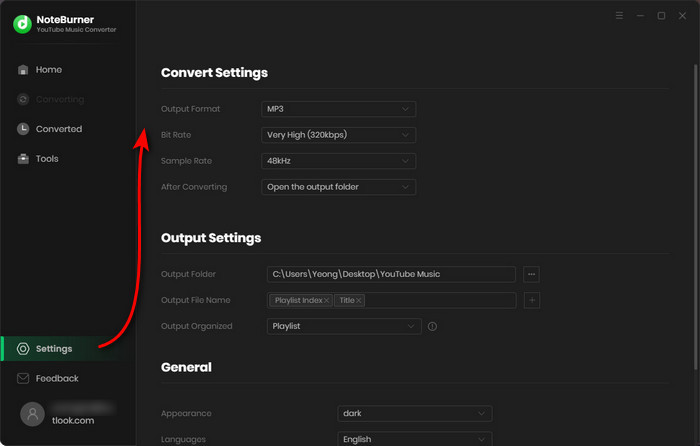Open the hamburger menu in title bar
The image size is (700, 446).
click(619, 16)
